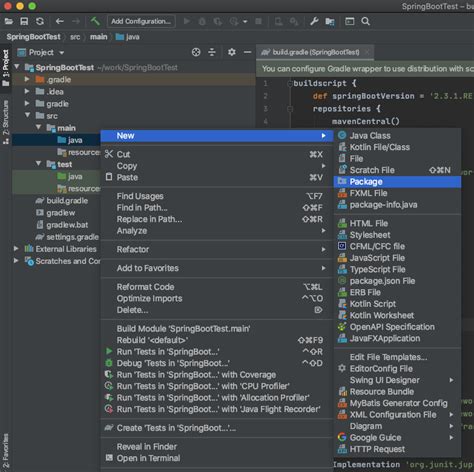Open Swing UI Designer submenu

pos(397,380)
